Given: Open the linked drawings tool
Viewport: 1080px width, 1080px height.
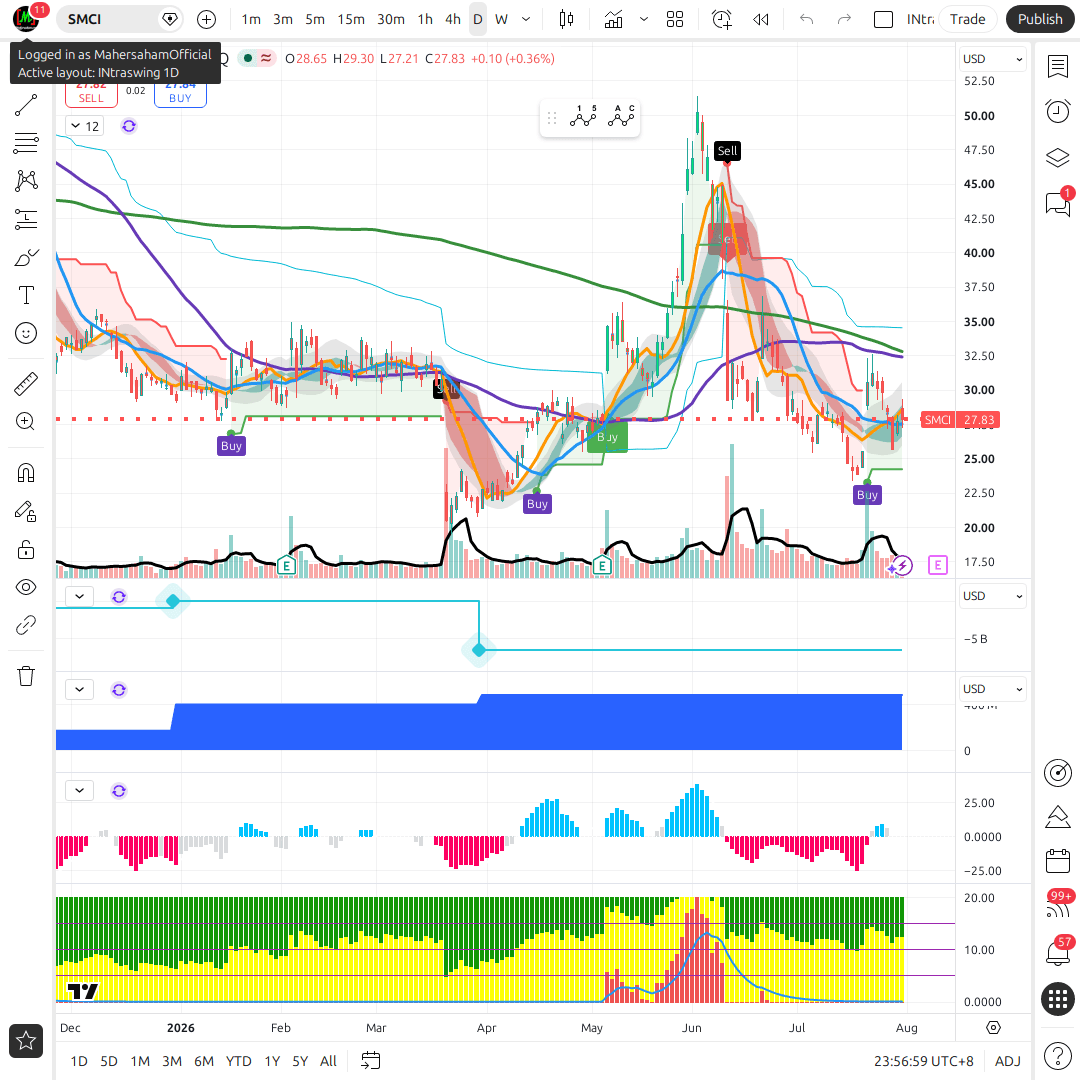Looking at the screenshot, I should [26, 625].
